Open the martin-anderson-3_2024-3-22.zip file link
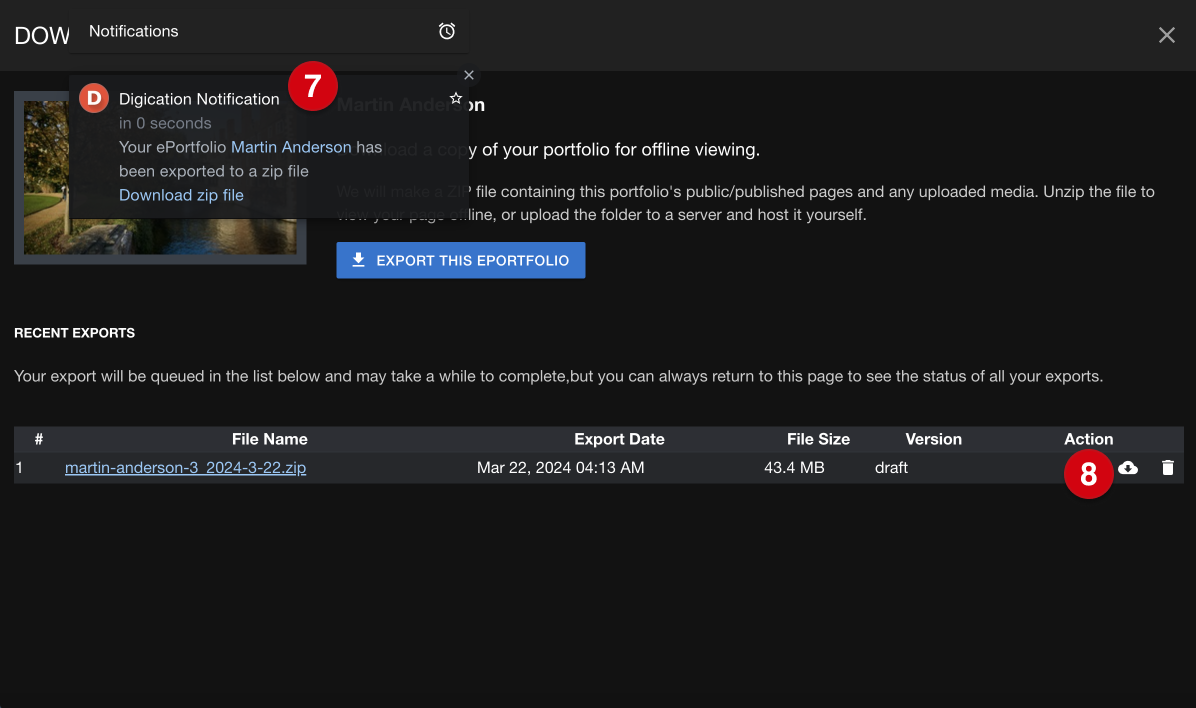 185,468
